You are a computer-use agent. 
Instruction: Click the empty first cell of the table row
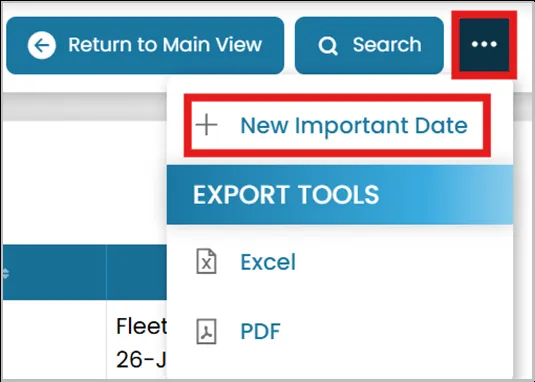(54, 339)
